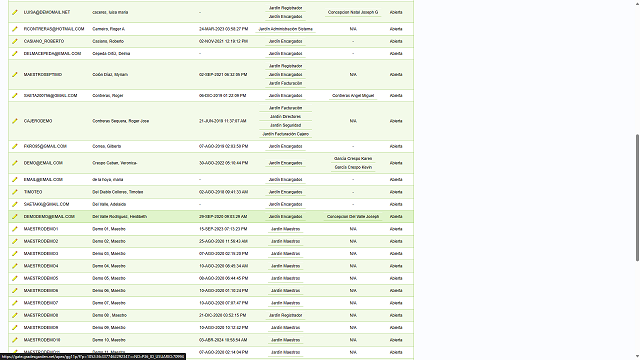Edit Correa, Gilberto using pencil icon
This screenshot has width=640, height=360.
pos(15,146)
